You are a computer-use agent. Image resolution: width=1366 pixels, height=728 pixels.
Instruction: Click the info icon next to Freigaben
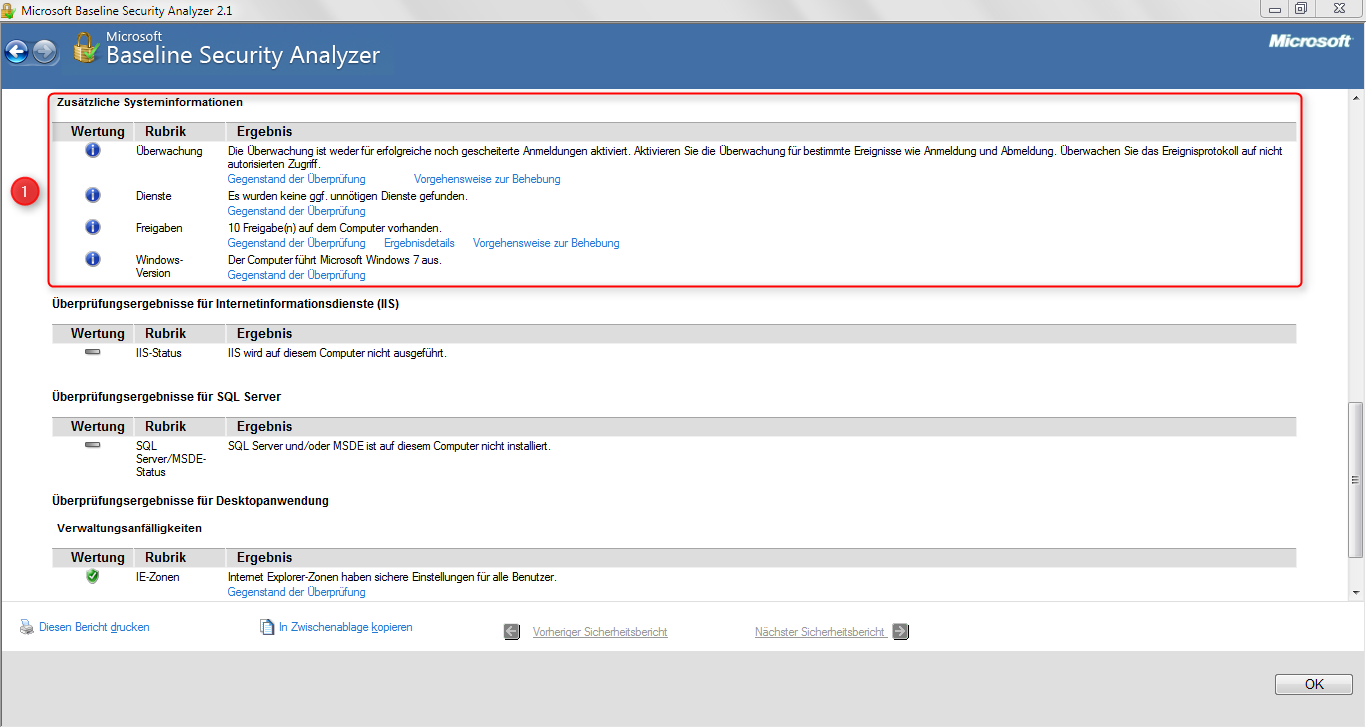(92, 227)
